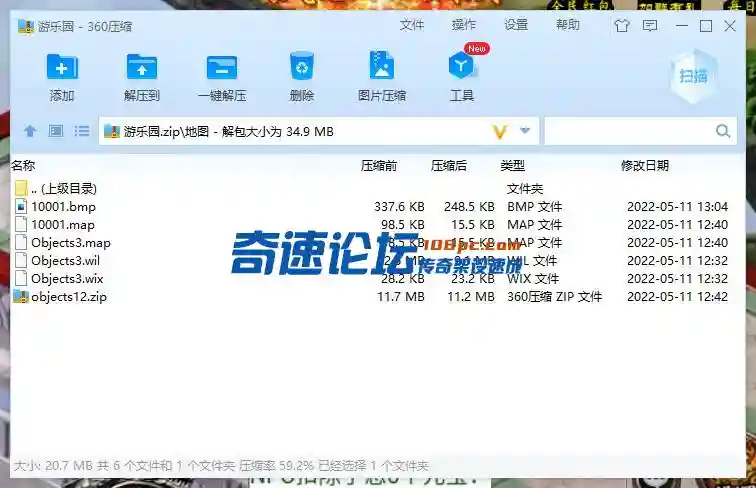Viewport: 756px width, 488px height.
Task: Sort by the 类型 column header
Action: pos(513,166)
